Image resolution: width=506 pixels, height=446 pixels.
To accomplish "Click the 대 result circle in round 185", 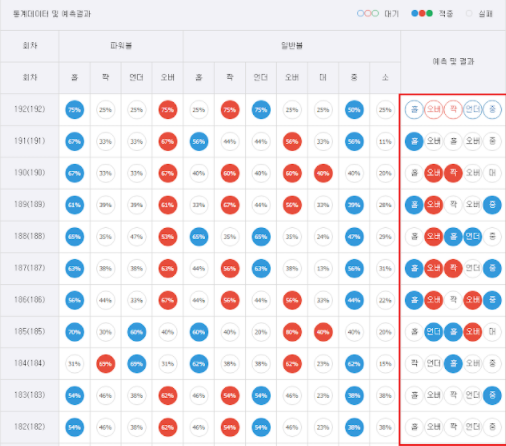I will (492, 332).
